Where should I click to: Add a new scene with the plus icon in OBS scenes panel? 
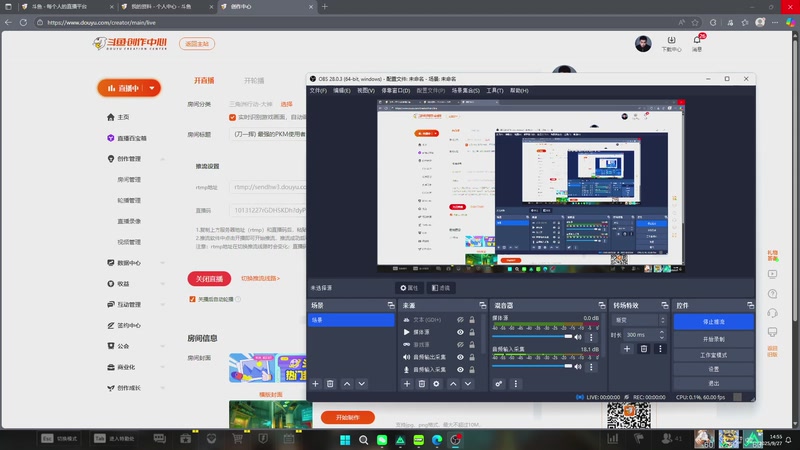click(315, 384)
